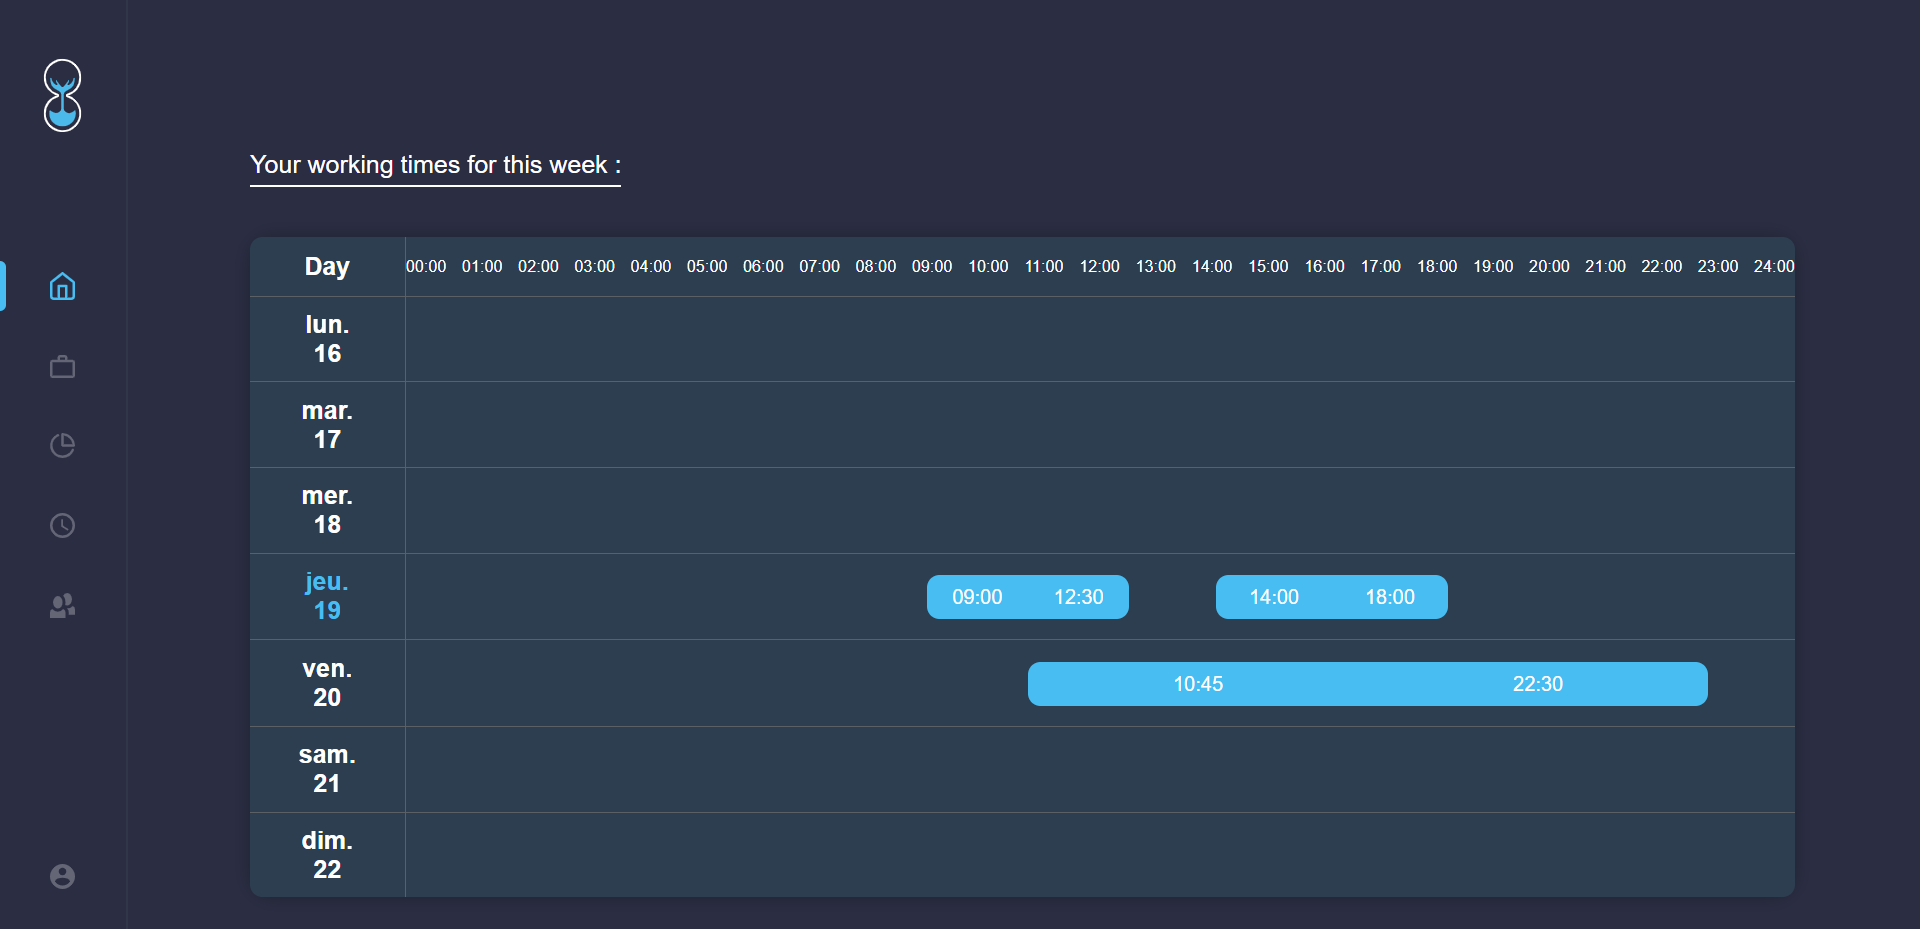Select Thursday 14:00 to 18:00 shift block
This screenshot has height=929, width=1920.
click(1331, 597)
